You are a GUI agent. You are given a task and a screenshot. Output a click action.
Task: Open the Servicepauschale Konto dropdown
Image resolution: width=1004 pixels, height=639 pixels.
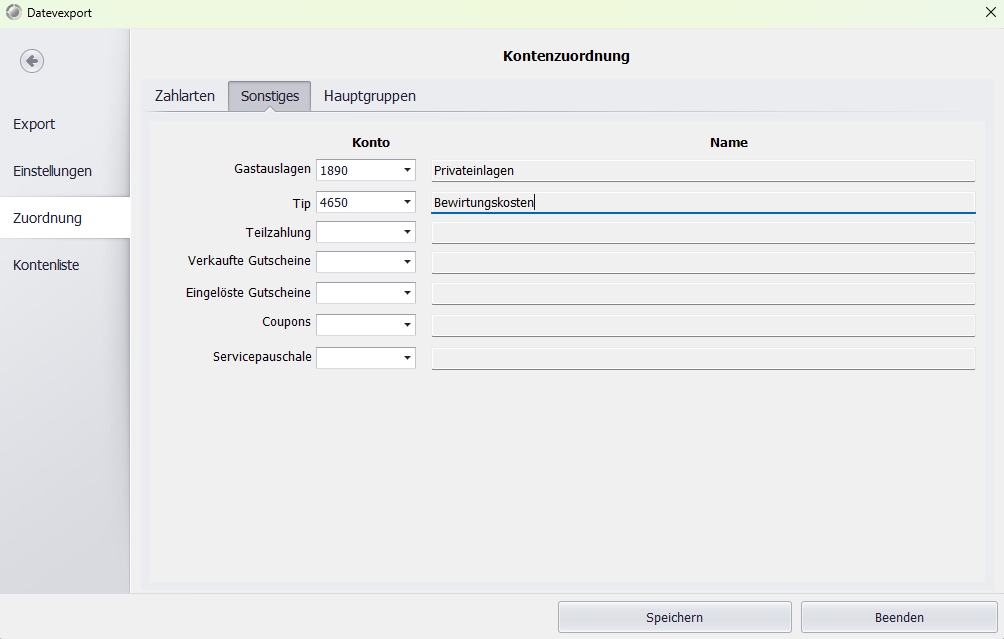[406, 358]
